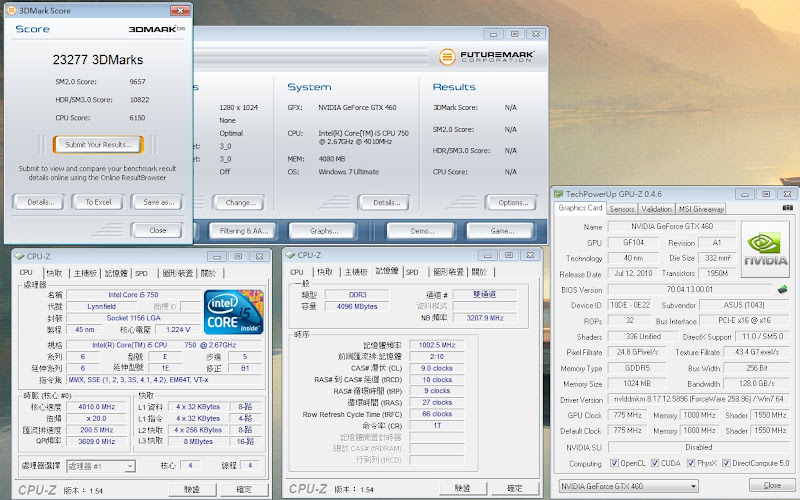The image size is (800, 500).
Task: Click the Graphs button in 3DMark
Action: [322, 231]
